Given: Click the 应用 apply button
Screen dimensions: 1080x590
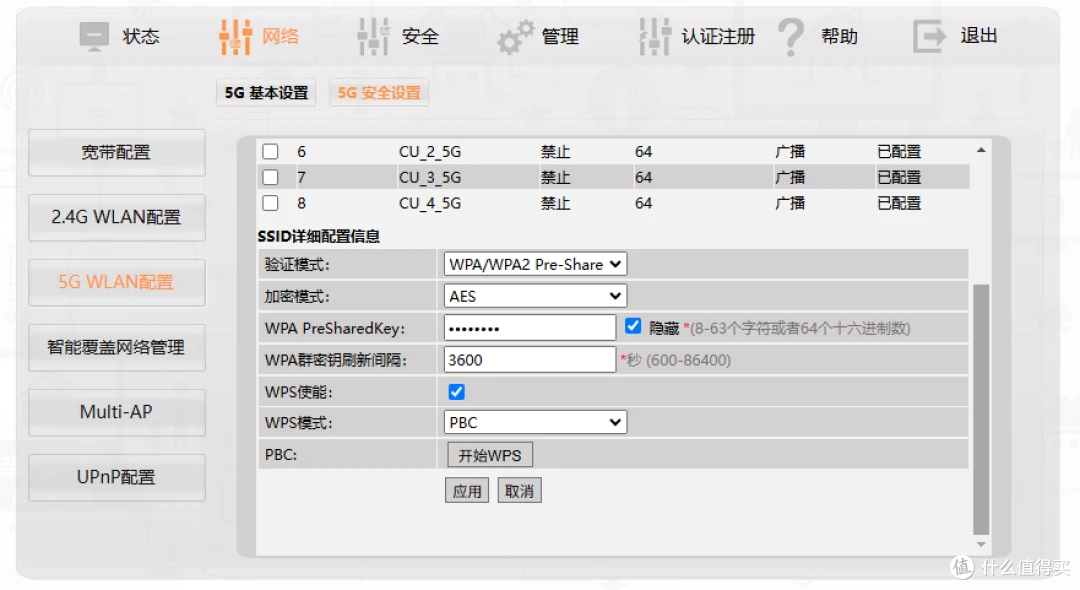Looking at the screenshot, I should coord(467,491).
